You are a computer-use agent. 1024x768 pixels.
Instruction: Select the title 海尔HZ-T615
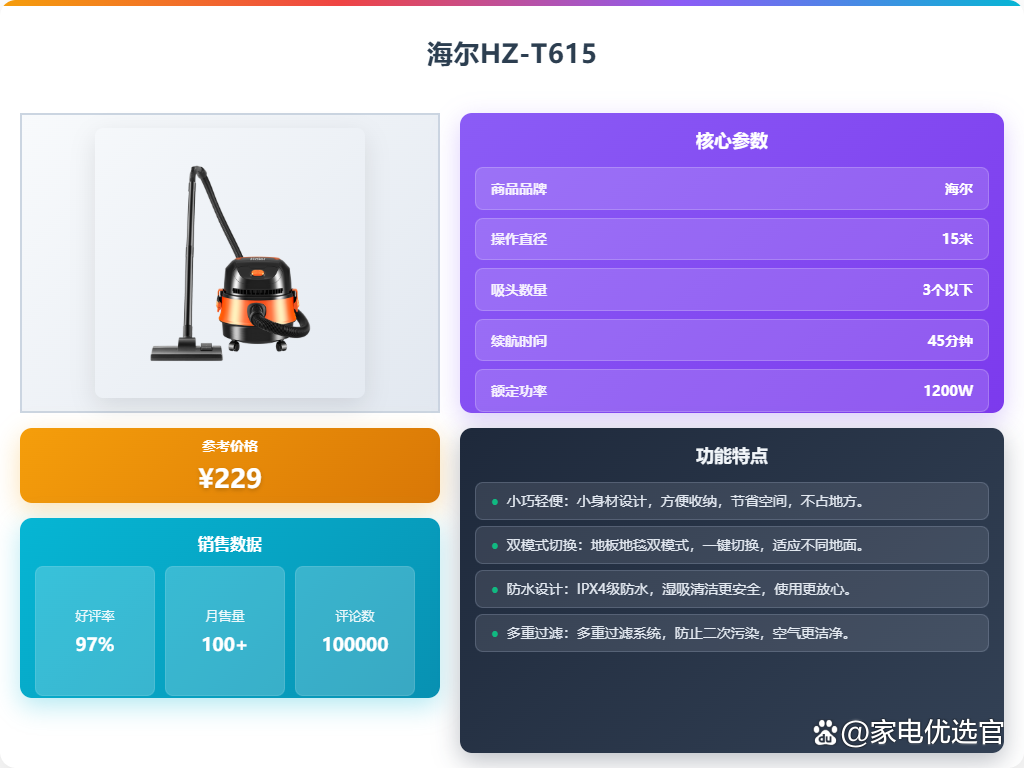coord(511,54)
